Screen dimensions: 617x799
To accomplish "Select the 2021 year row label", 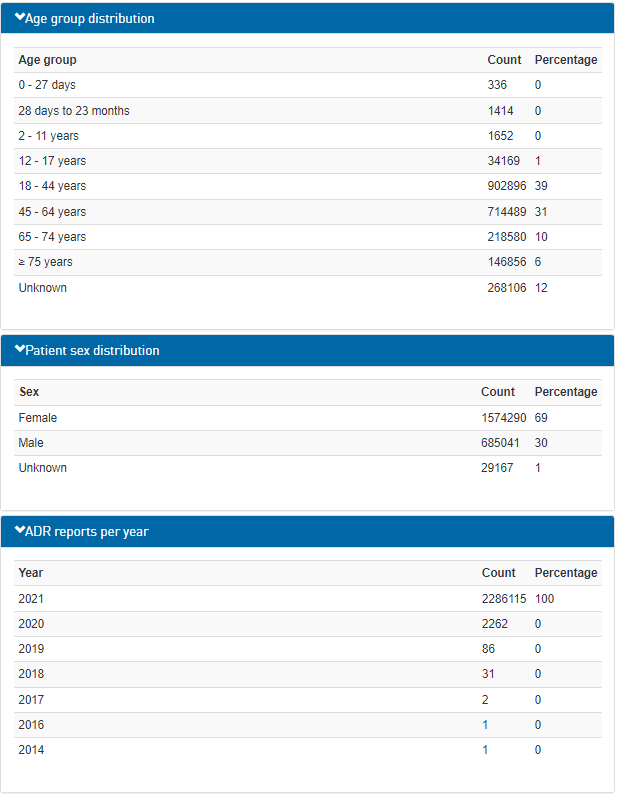I will (x=31, y=598).
